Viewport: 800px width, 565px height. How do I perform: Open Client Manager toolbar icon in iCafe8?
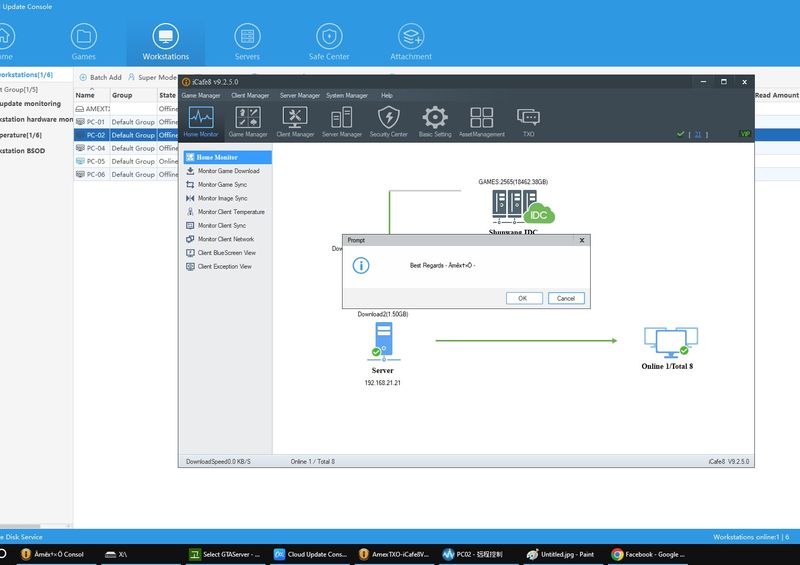pos(295,121)
